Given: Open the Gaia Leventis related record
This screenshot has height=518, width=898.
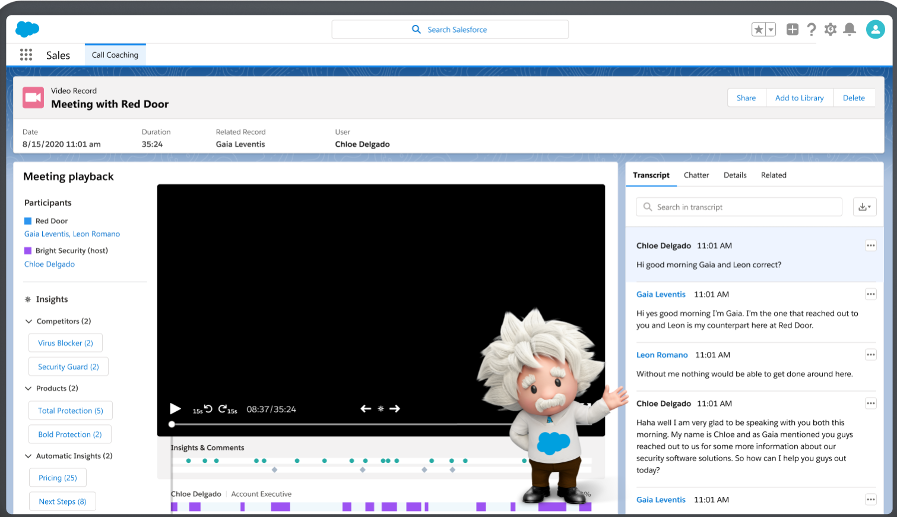Looking at the screenshot, I should (x=241, y=144).
